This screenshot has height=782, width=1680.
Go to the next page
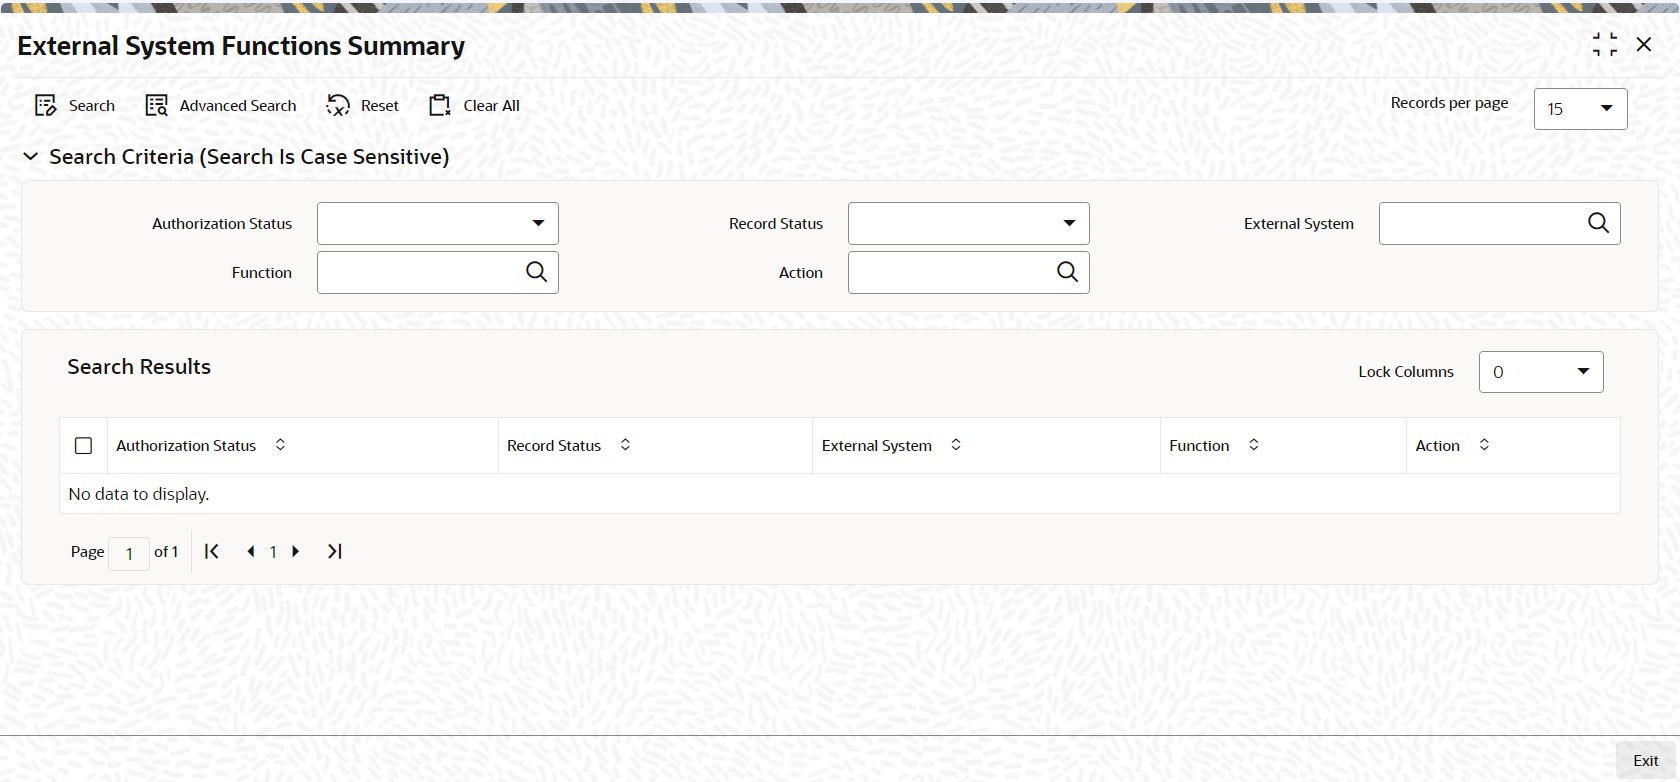(296, 551)
